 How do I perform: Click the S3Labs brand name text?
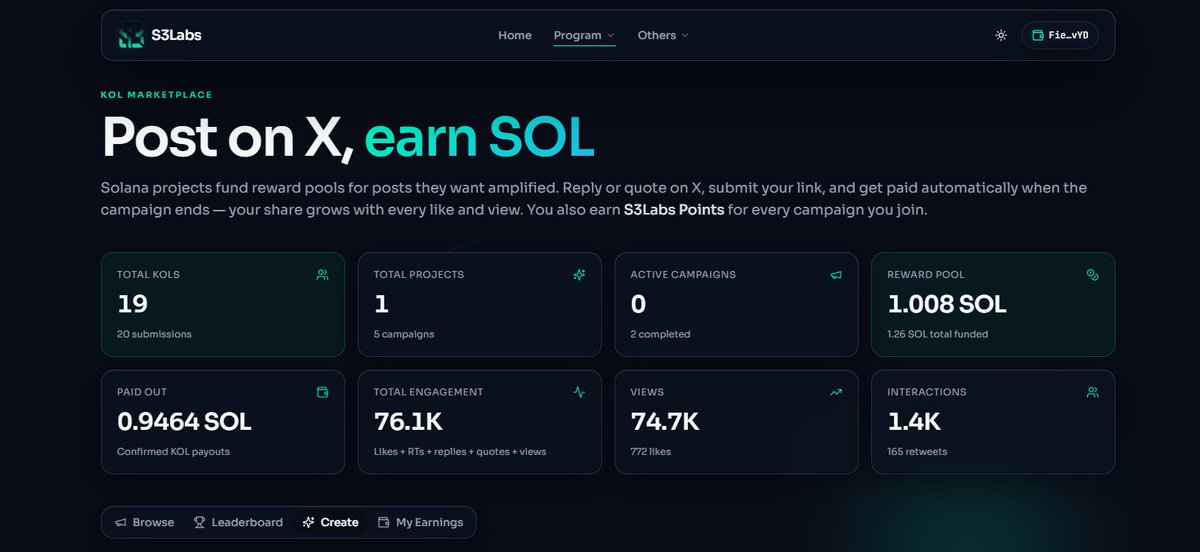click(x=177, y=35)
